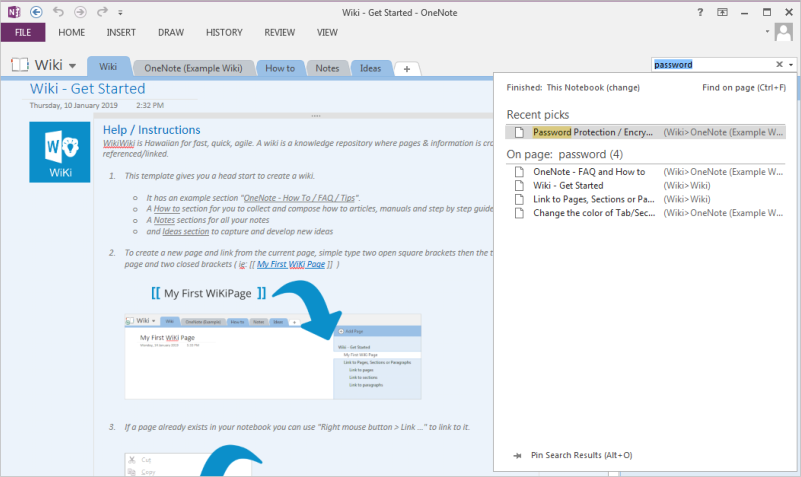Click the My First WiKiPage example screenshot
Viewport: 801px width, 477px height.
[x=273, y=356]
